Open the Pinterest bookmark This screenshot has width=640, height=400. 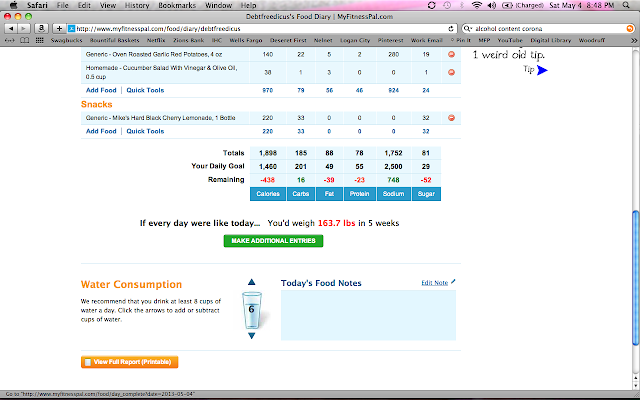pyautogui.click(x=390, y=40)
